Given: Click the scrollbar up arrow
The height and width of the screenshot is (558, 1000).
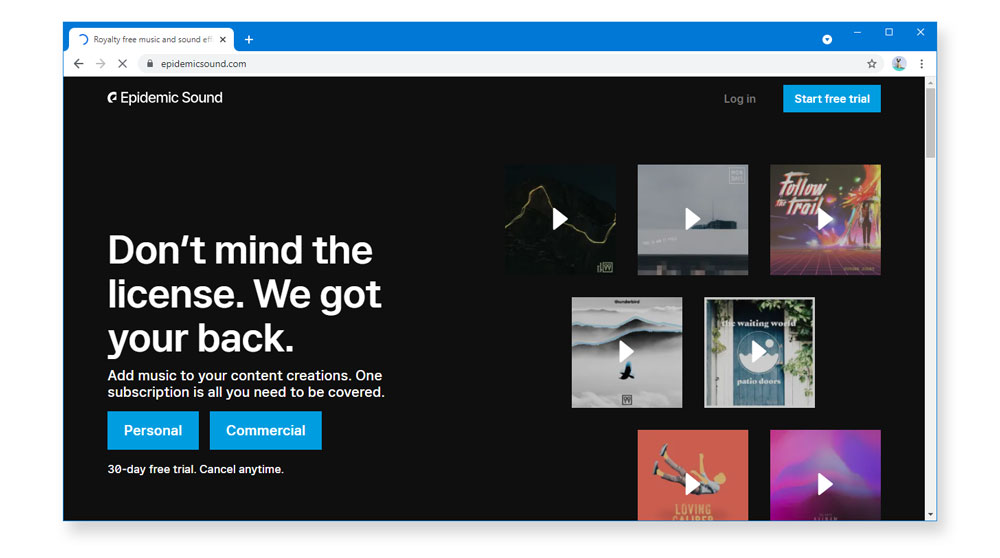Looking at the screenshot, I should coord(930,83).
